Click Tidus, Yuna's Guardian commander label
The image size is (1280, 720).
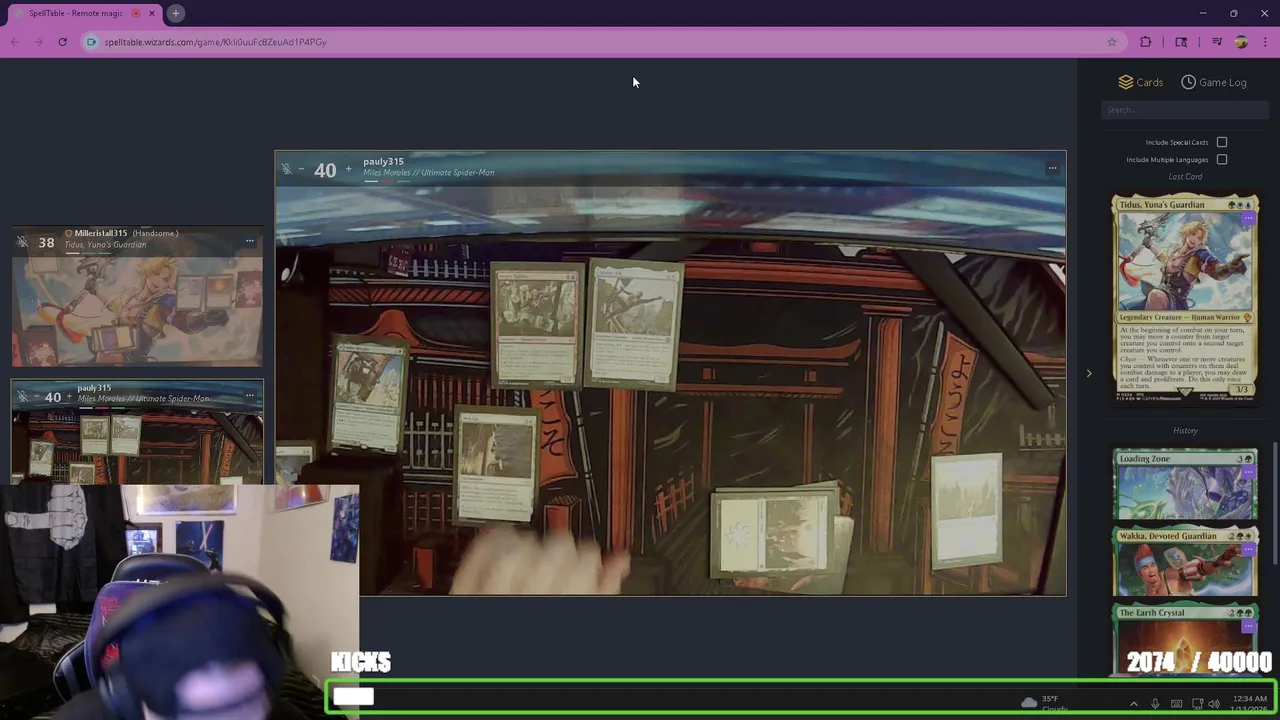click(105, 244)
